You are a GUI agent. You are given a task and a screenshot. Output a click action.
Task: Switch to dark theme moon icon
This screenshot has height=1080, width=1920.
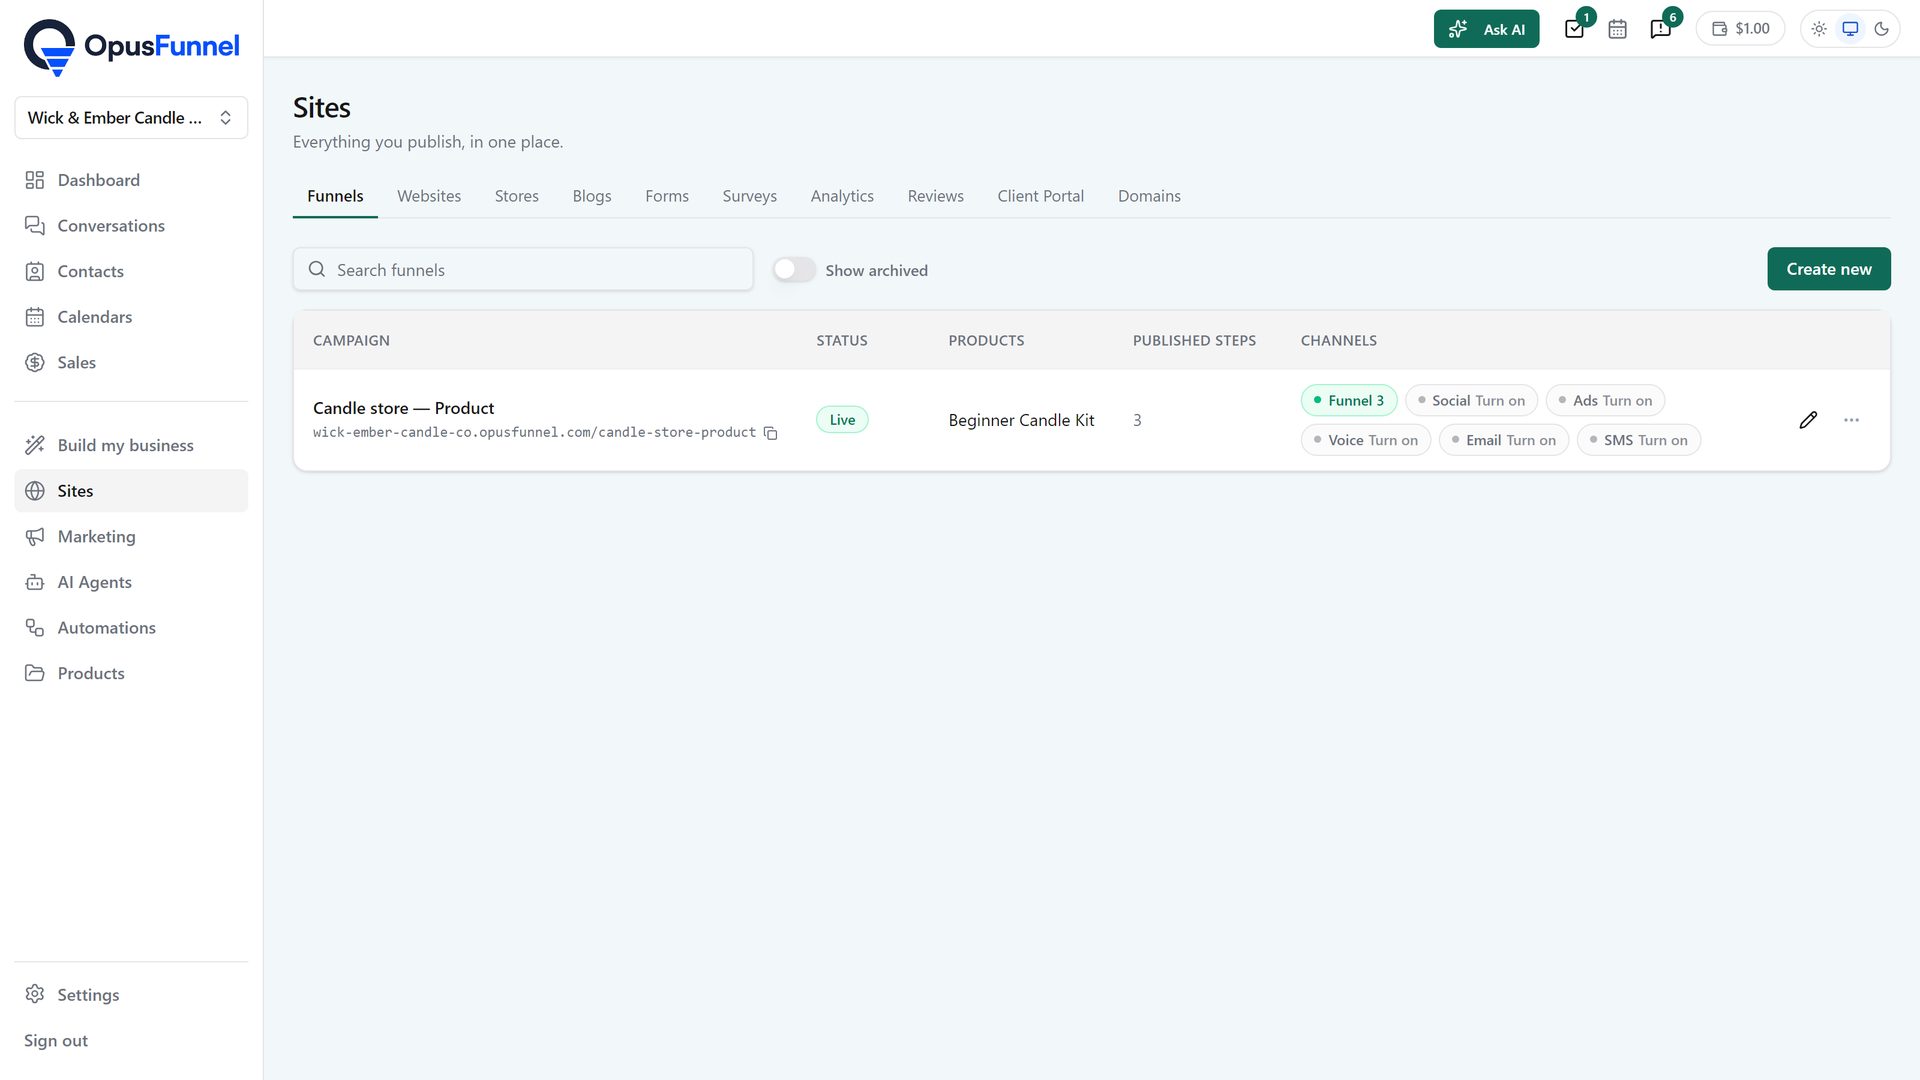pos(1881,29)
